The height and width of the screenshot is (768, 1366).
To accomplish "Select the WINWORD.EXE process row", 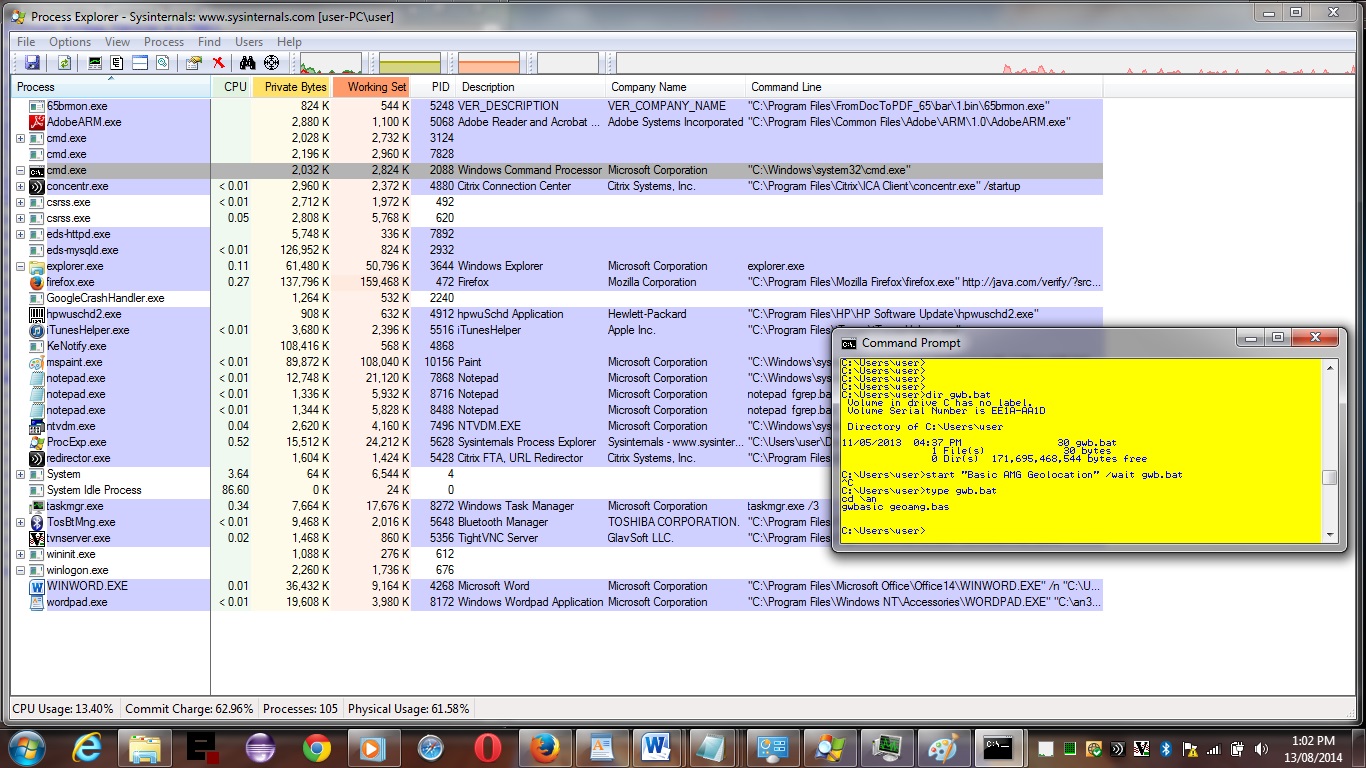I will pos(87,586).
